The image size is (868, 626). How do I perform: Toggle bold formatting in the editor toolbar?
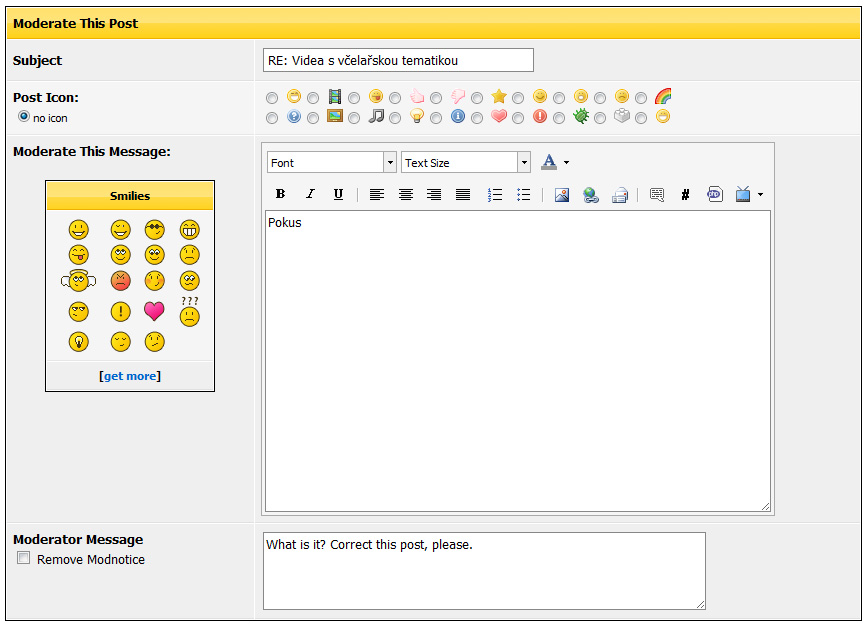coord(280,195)
